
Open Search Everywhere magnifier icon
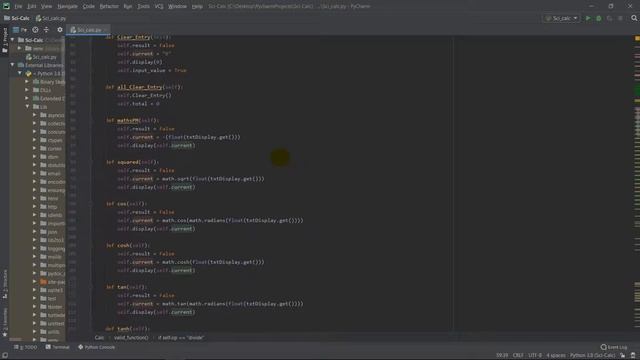click(634, 18)
